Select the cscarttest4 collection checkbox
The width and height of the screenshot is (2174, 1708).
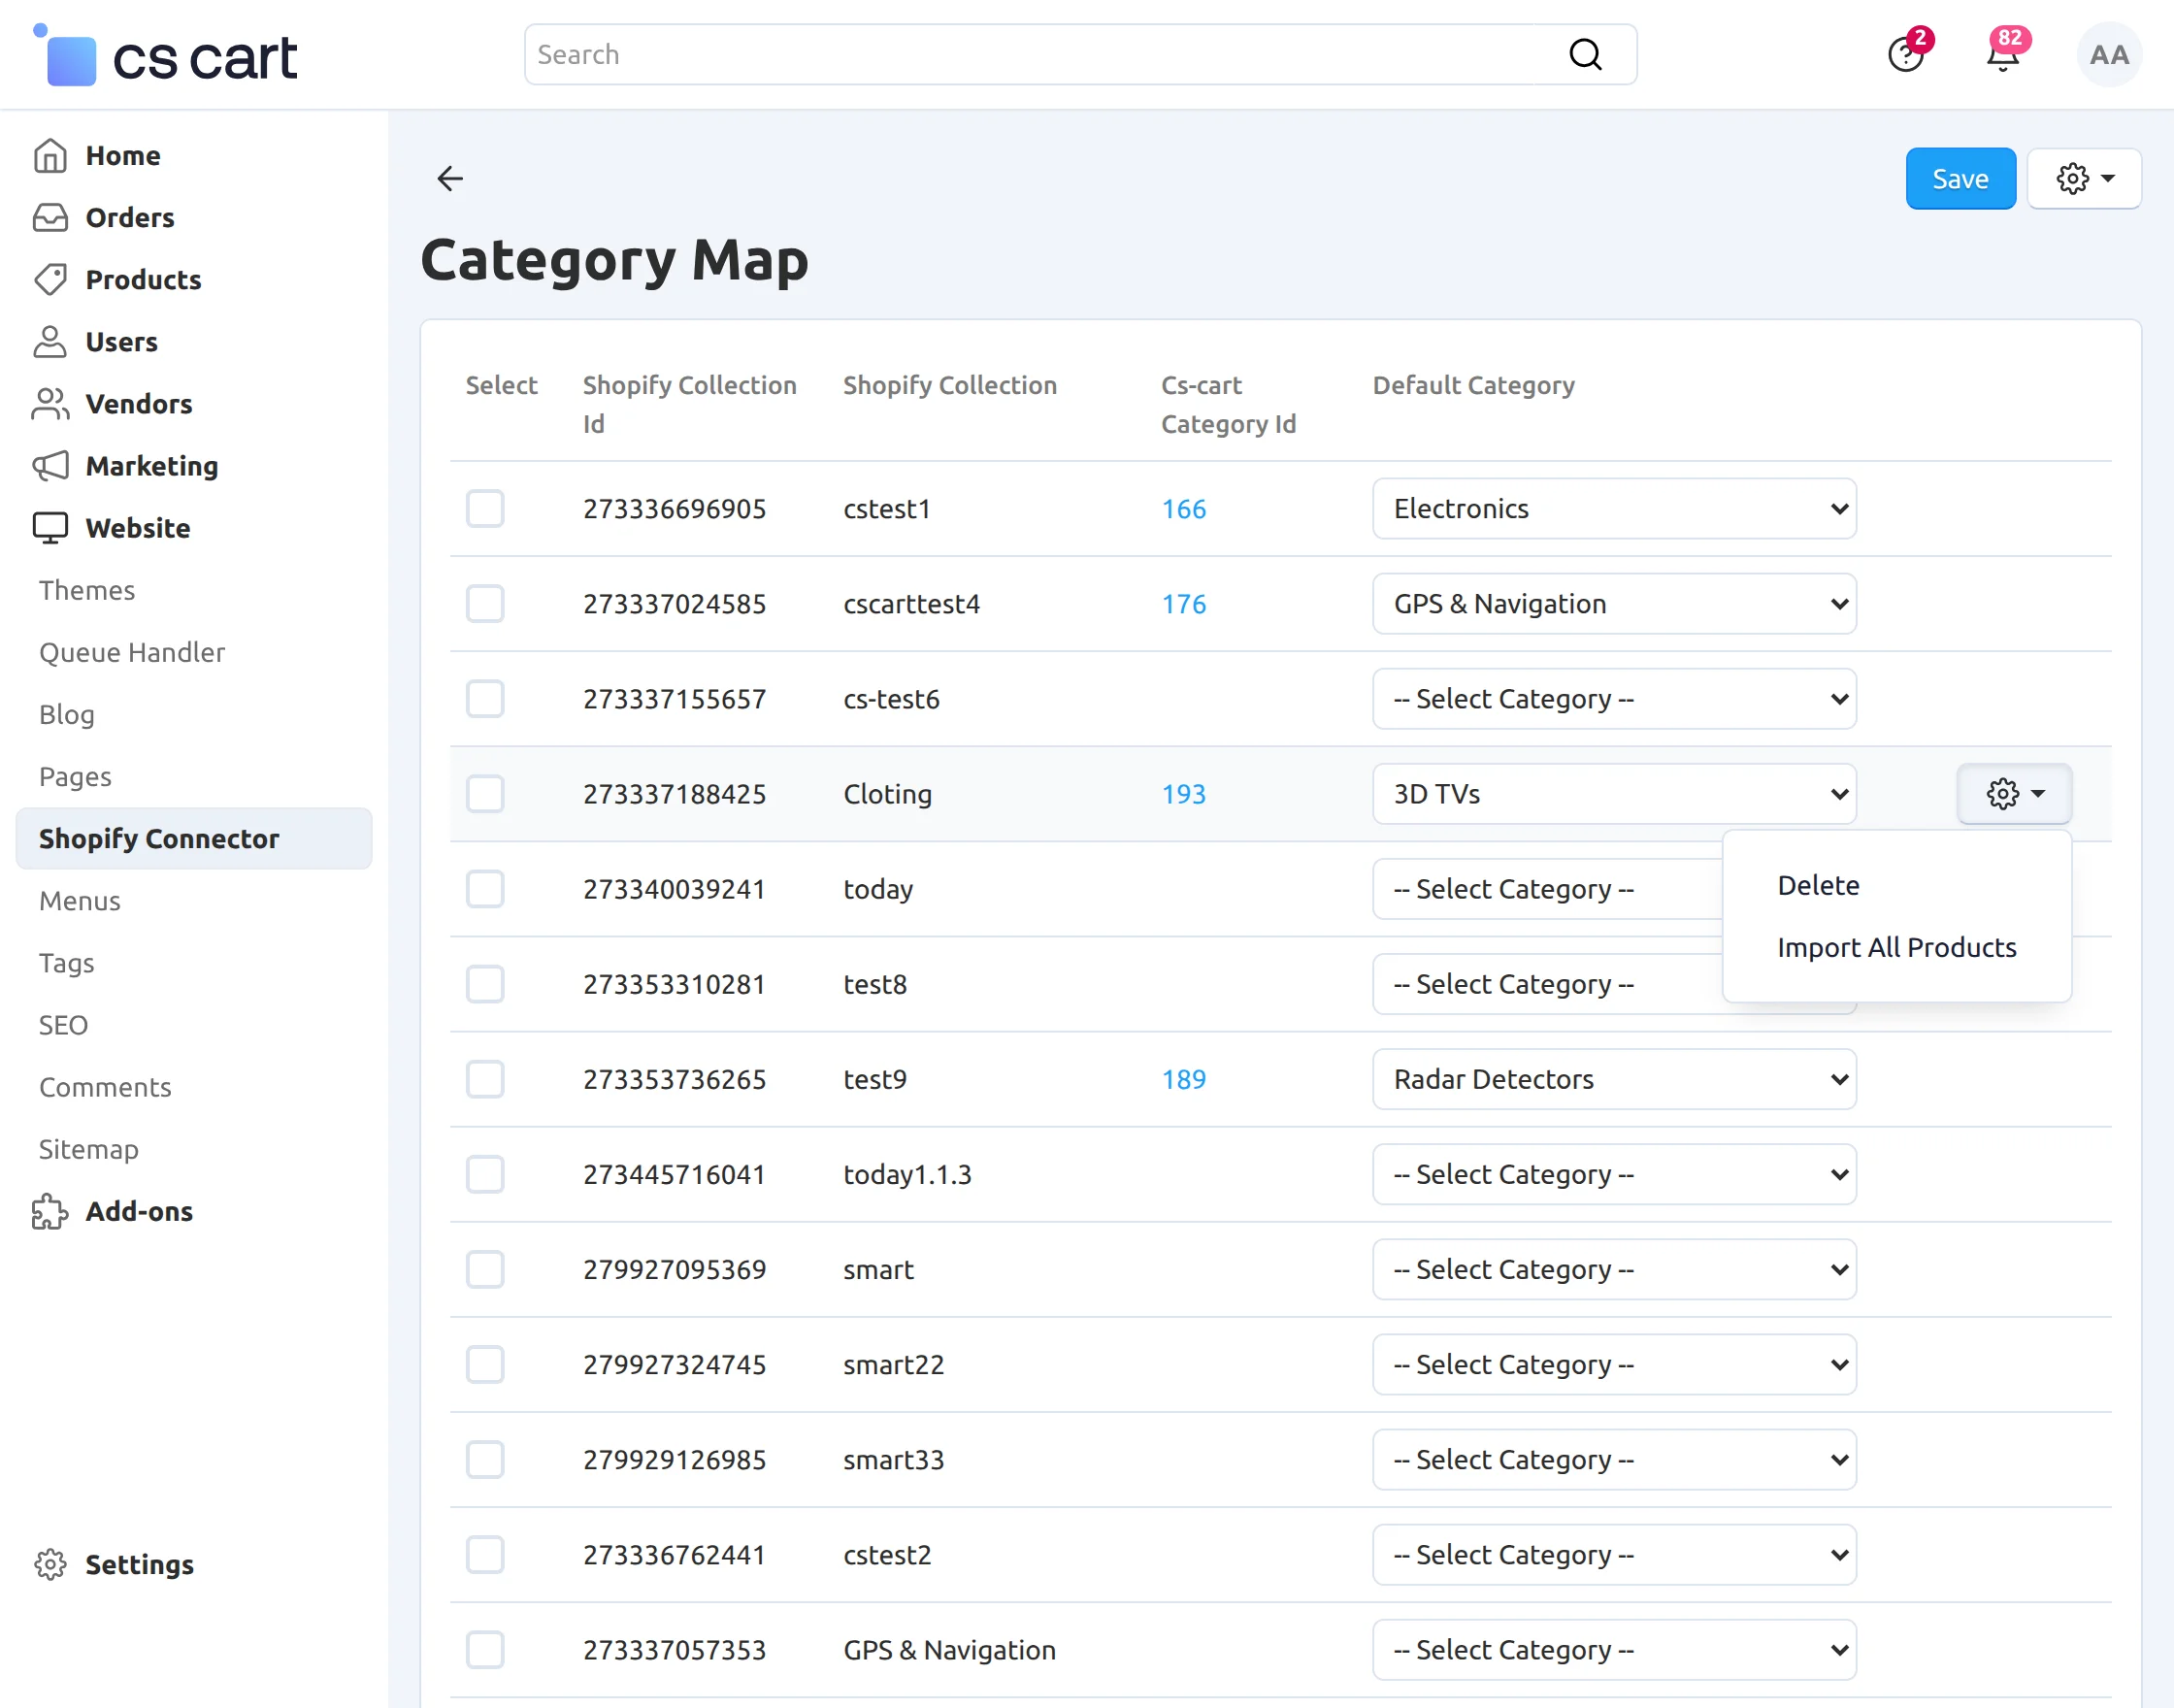click(x=485, y=603)
